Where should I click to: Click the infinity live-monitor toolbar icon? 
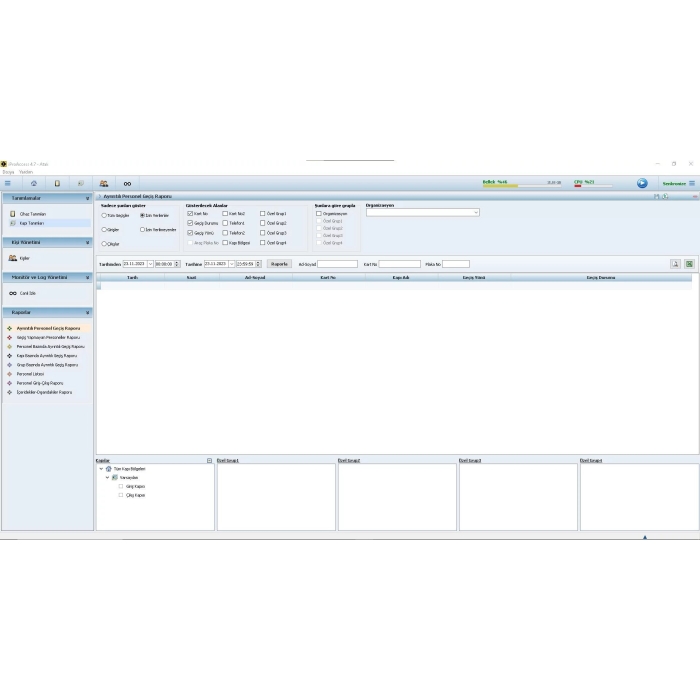(127, 184)
